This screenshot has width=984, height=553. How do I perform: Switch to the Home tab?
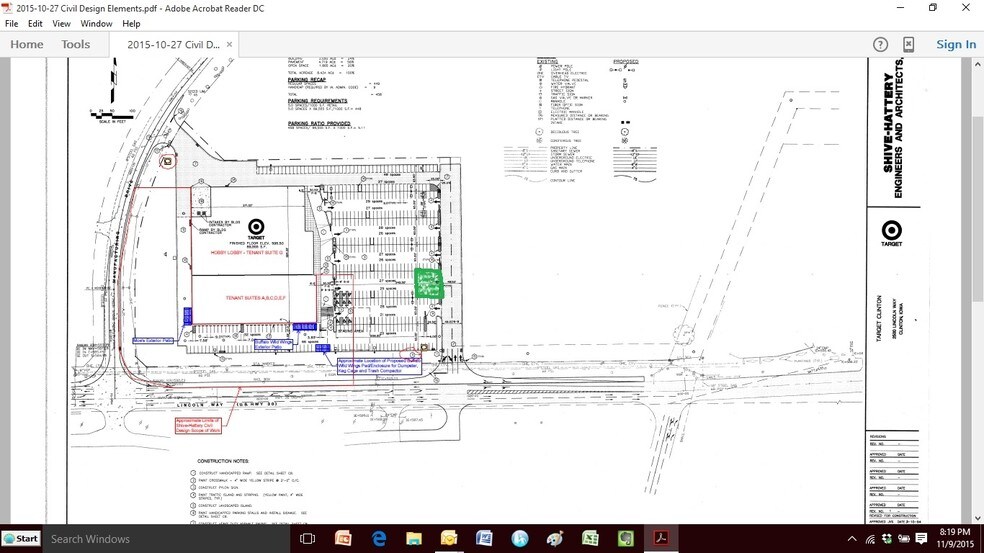pyautogui.click(x=27, y=44)
